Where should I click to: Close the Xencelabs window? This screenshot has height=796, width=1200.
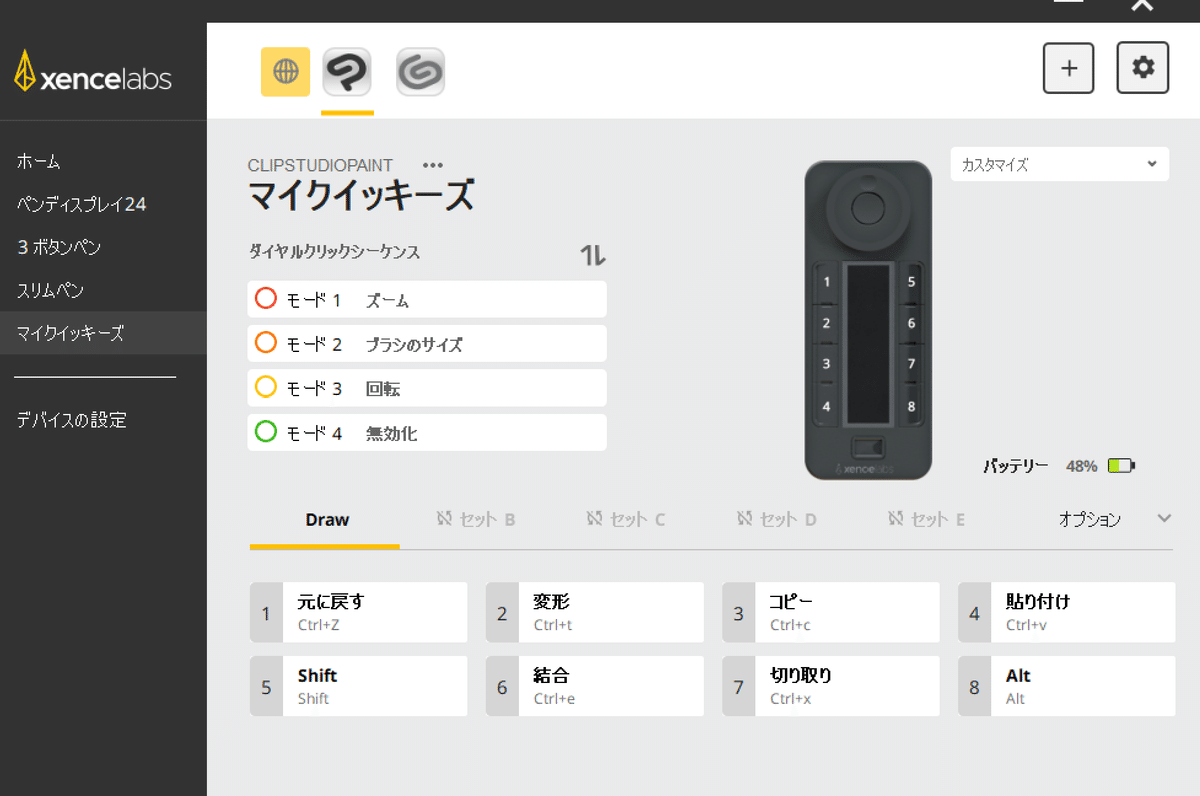coord(1142,5)
